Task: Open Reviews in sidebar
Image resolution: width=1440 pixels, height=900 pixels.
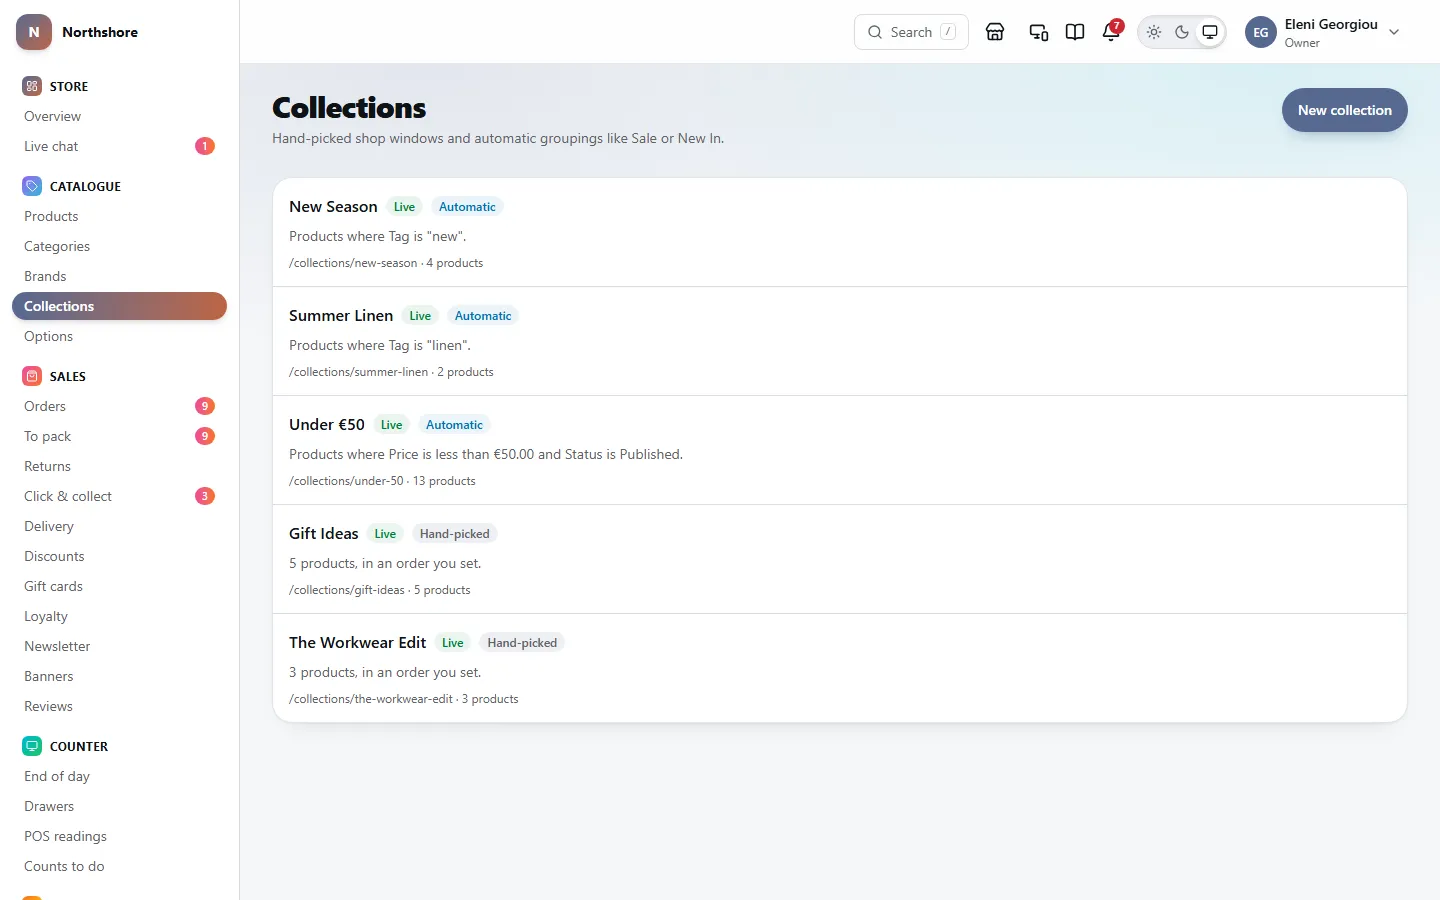Action: [119, 706]
